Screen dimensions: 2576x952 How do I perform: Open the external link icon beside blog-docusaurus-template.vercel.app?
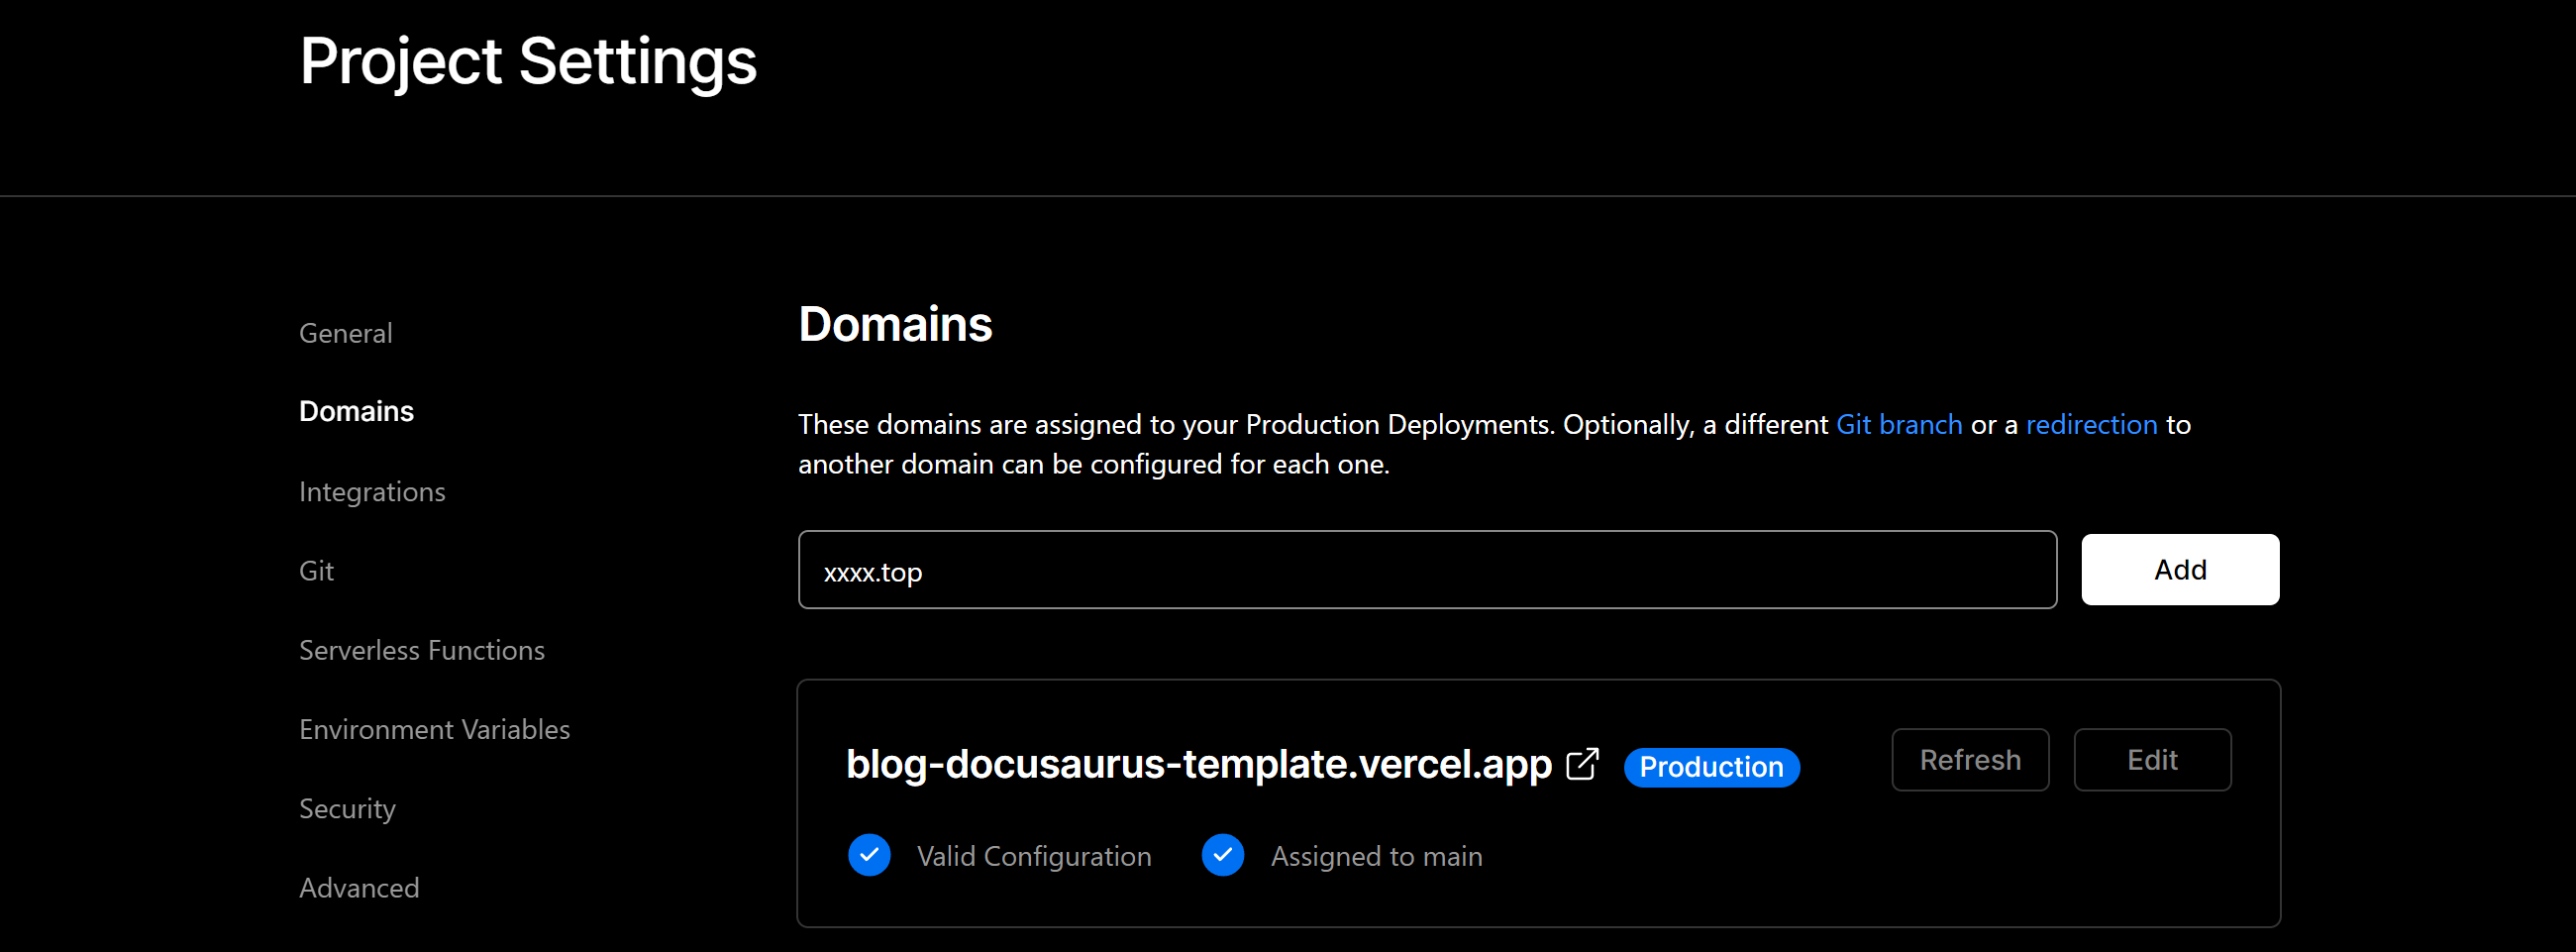point(1582,764)
